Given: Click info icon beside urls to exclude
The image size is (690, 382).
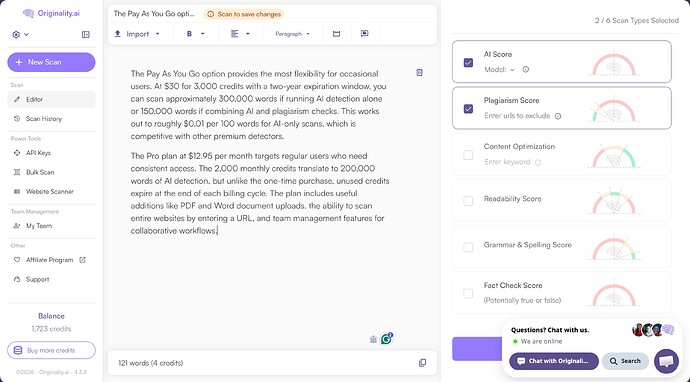Looking at the screenshot, I should (x=558, y=116).
